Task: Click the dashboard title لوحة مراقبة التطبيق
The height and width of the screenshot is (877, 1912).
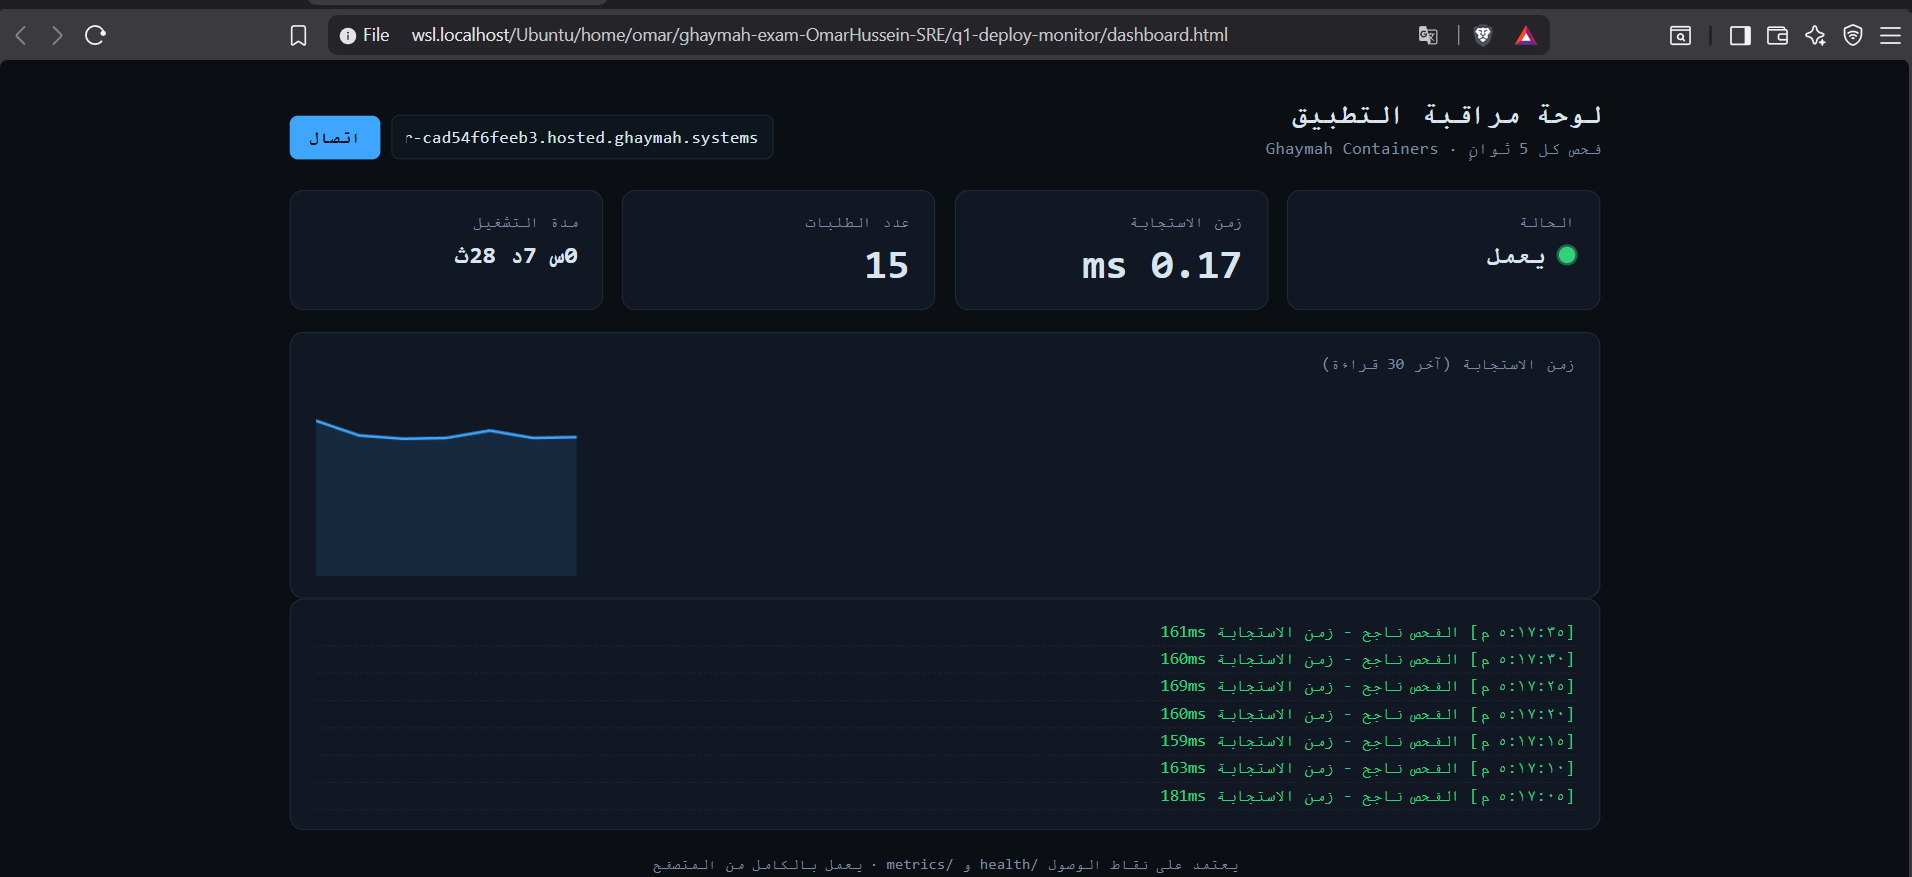Action: [1446, 115]
